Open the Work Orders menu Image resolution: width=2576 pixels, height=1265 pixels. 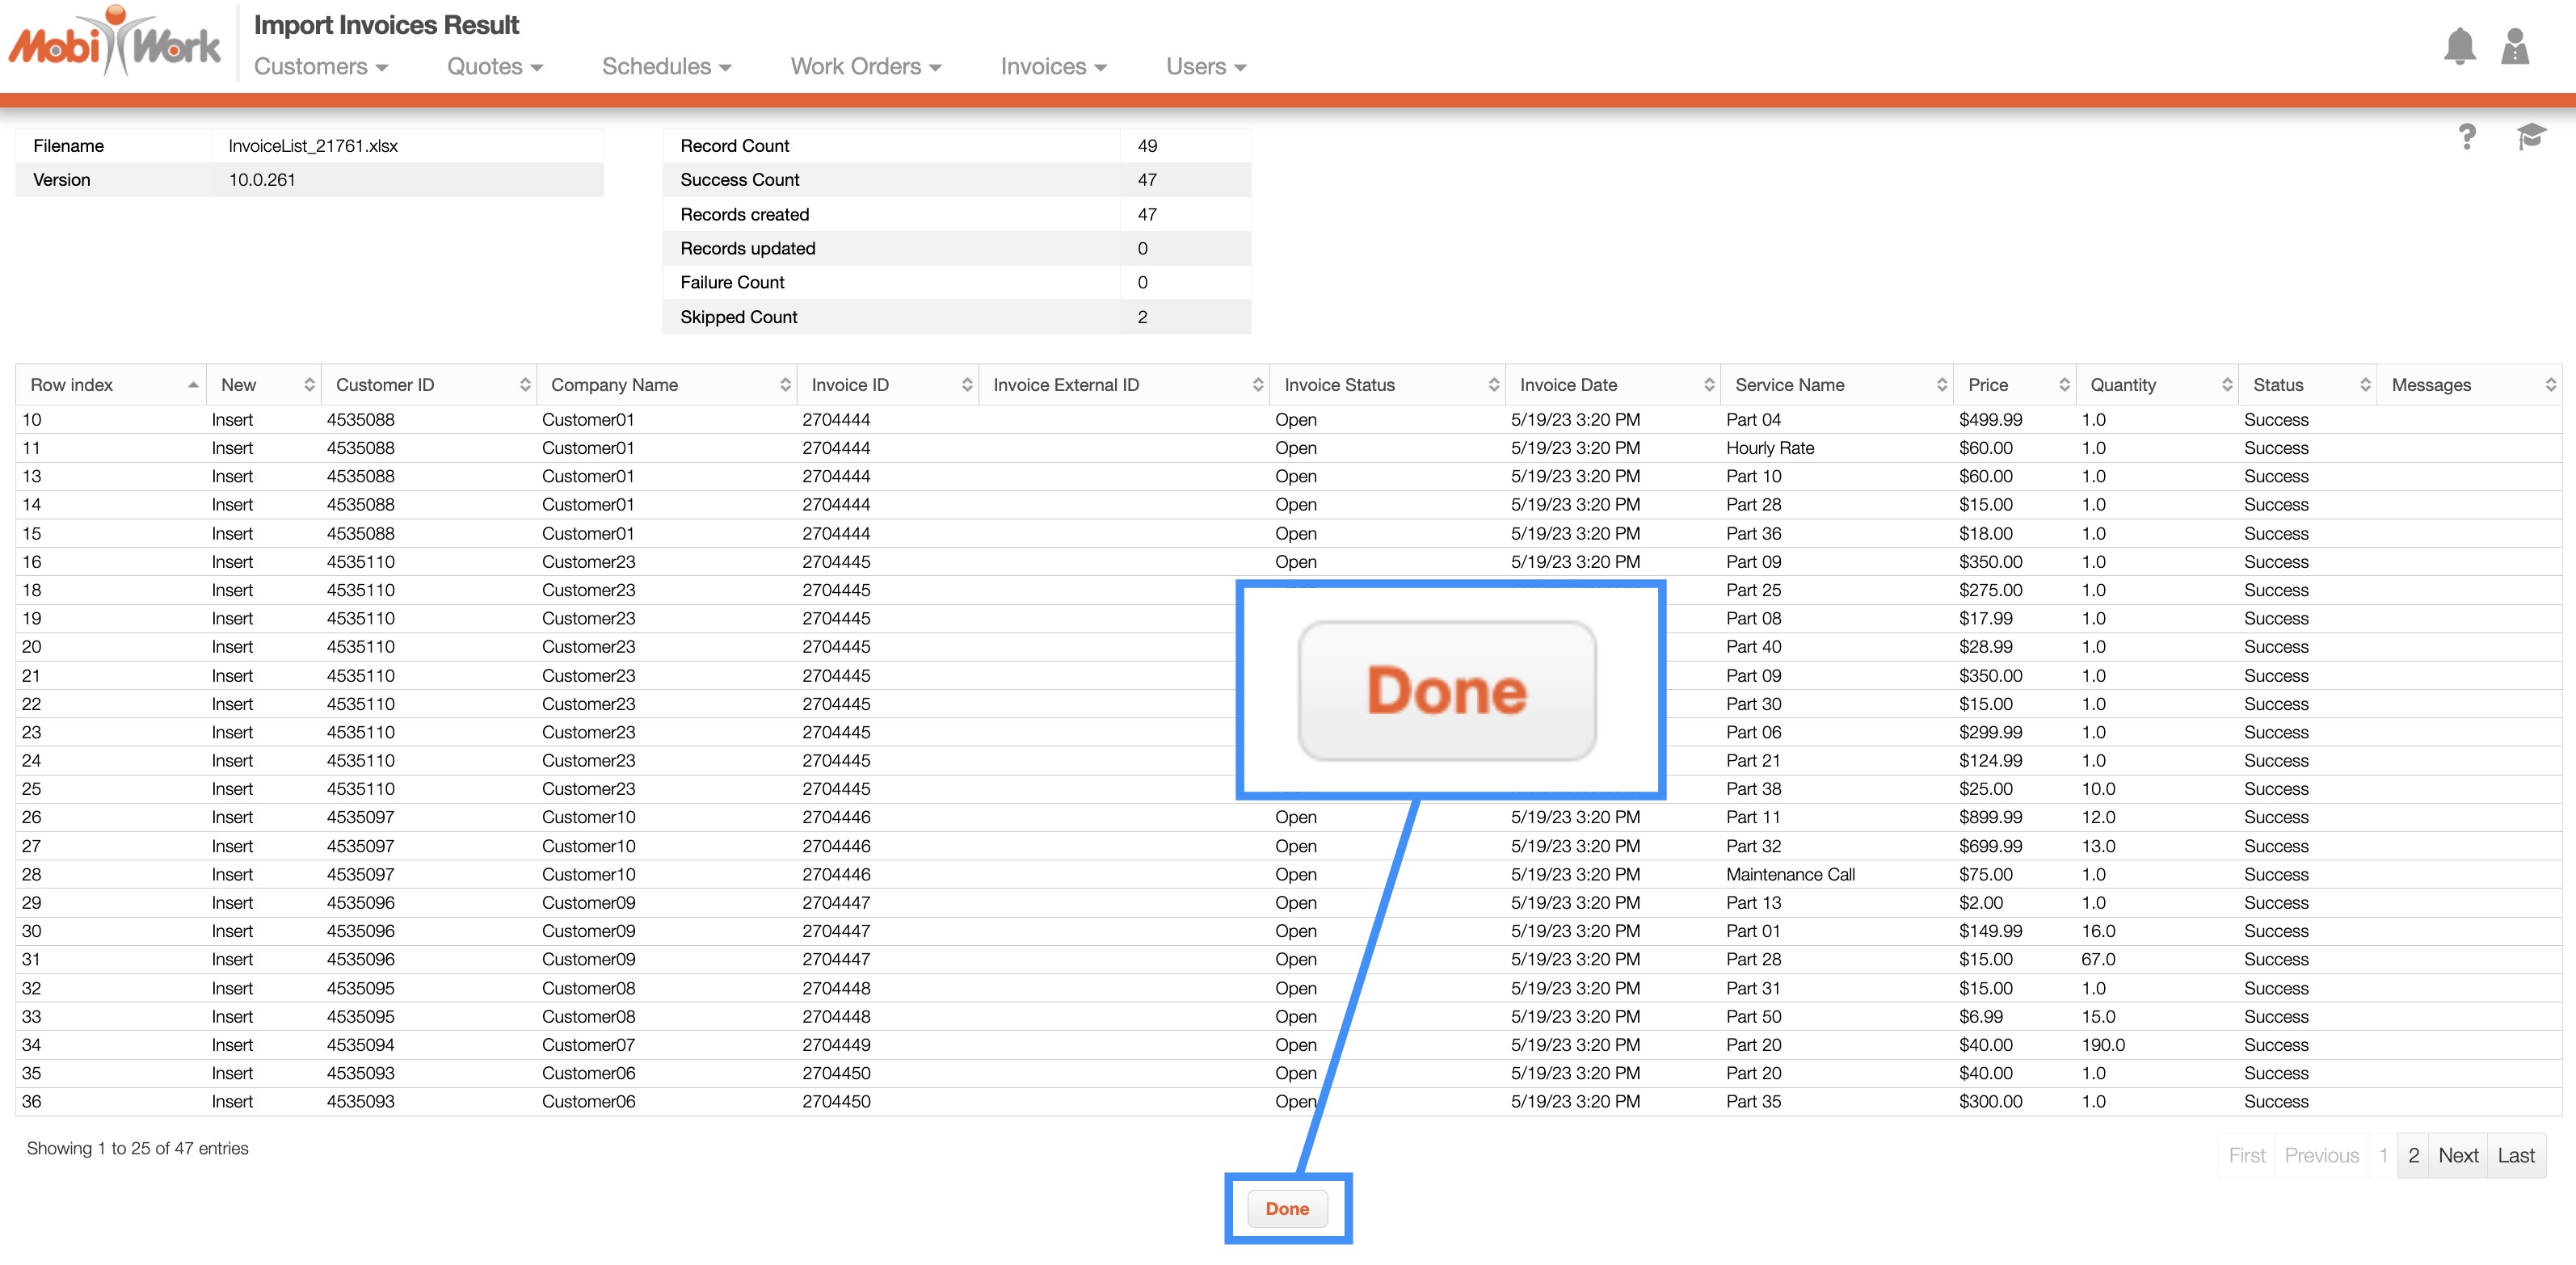click(865, 67)
